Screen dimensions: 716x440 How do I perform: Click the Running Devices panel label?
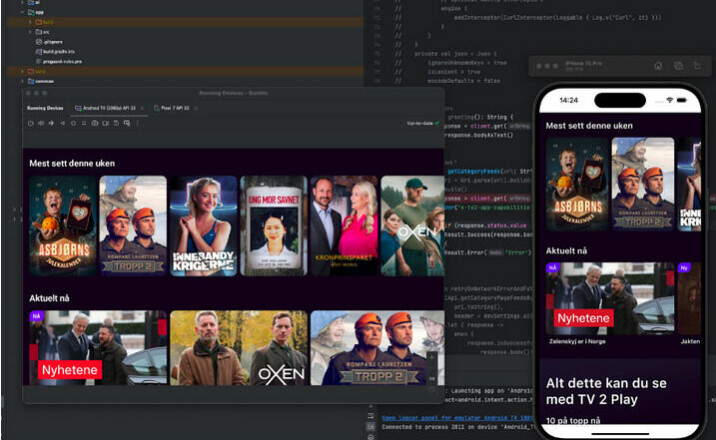pos(45,108)
